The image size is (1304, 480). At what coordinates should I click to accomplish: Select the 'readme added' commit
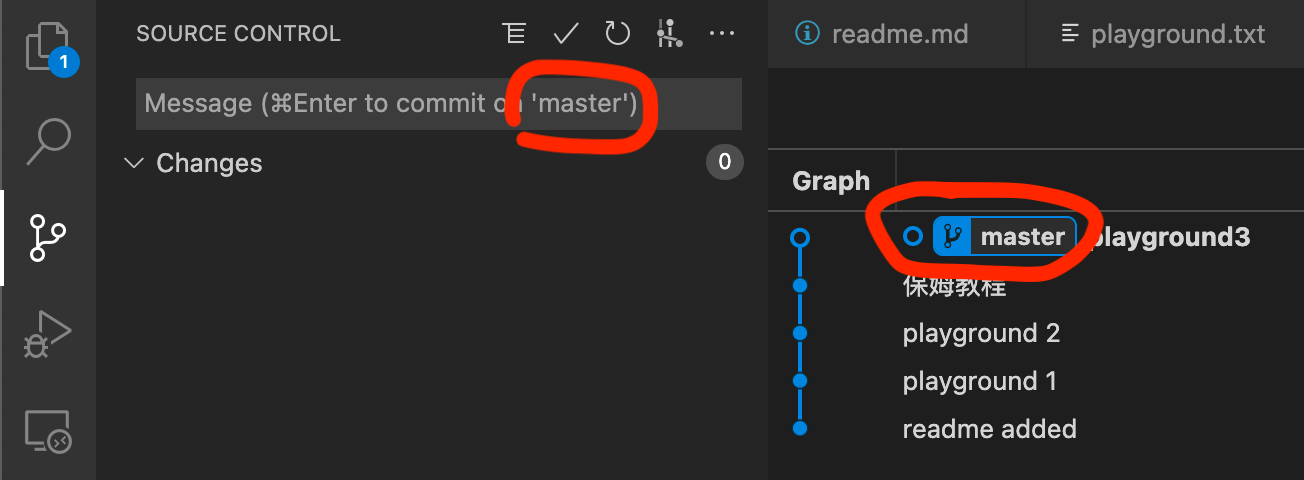coord(989,429)
